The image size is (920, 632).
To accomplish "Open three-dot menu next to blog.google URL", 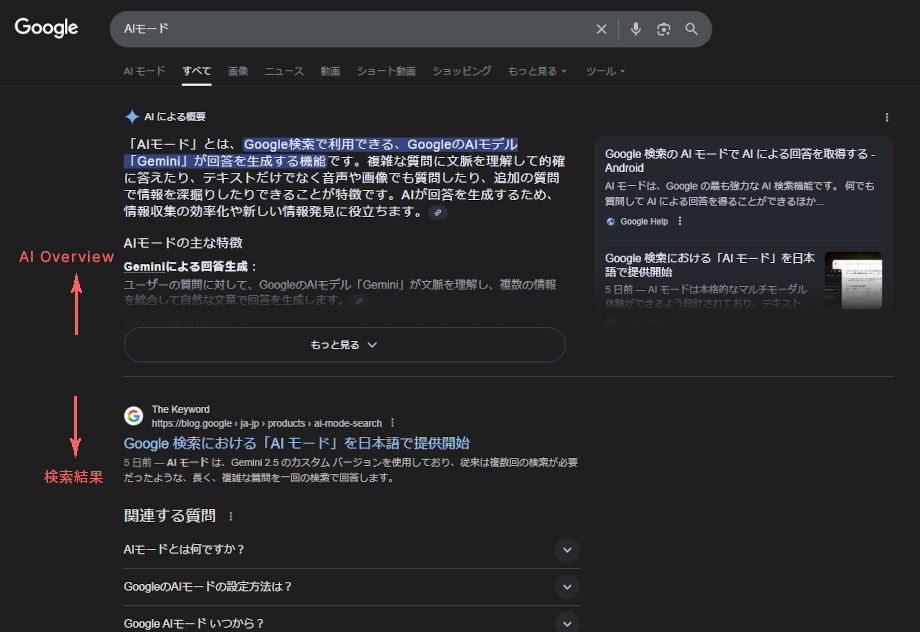I will coord(393,423).
